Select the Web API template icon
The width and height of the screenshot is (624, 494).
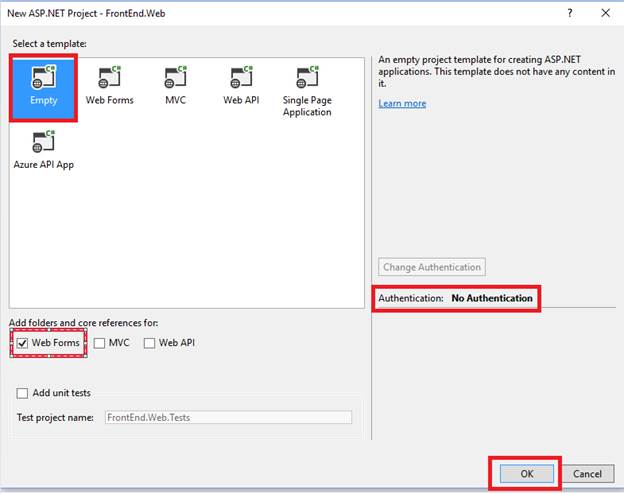[241, 86]
